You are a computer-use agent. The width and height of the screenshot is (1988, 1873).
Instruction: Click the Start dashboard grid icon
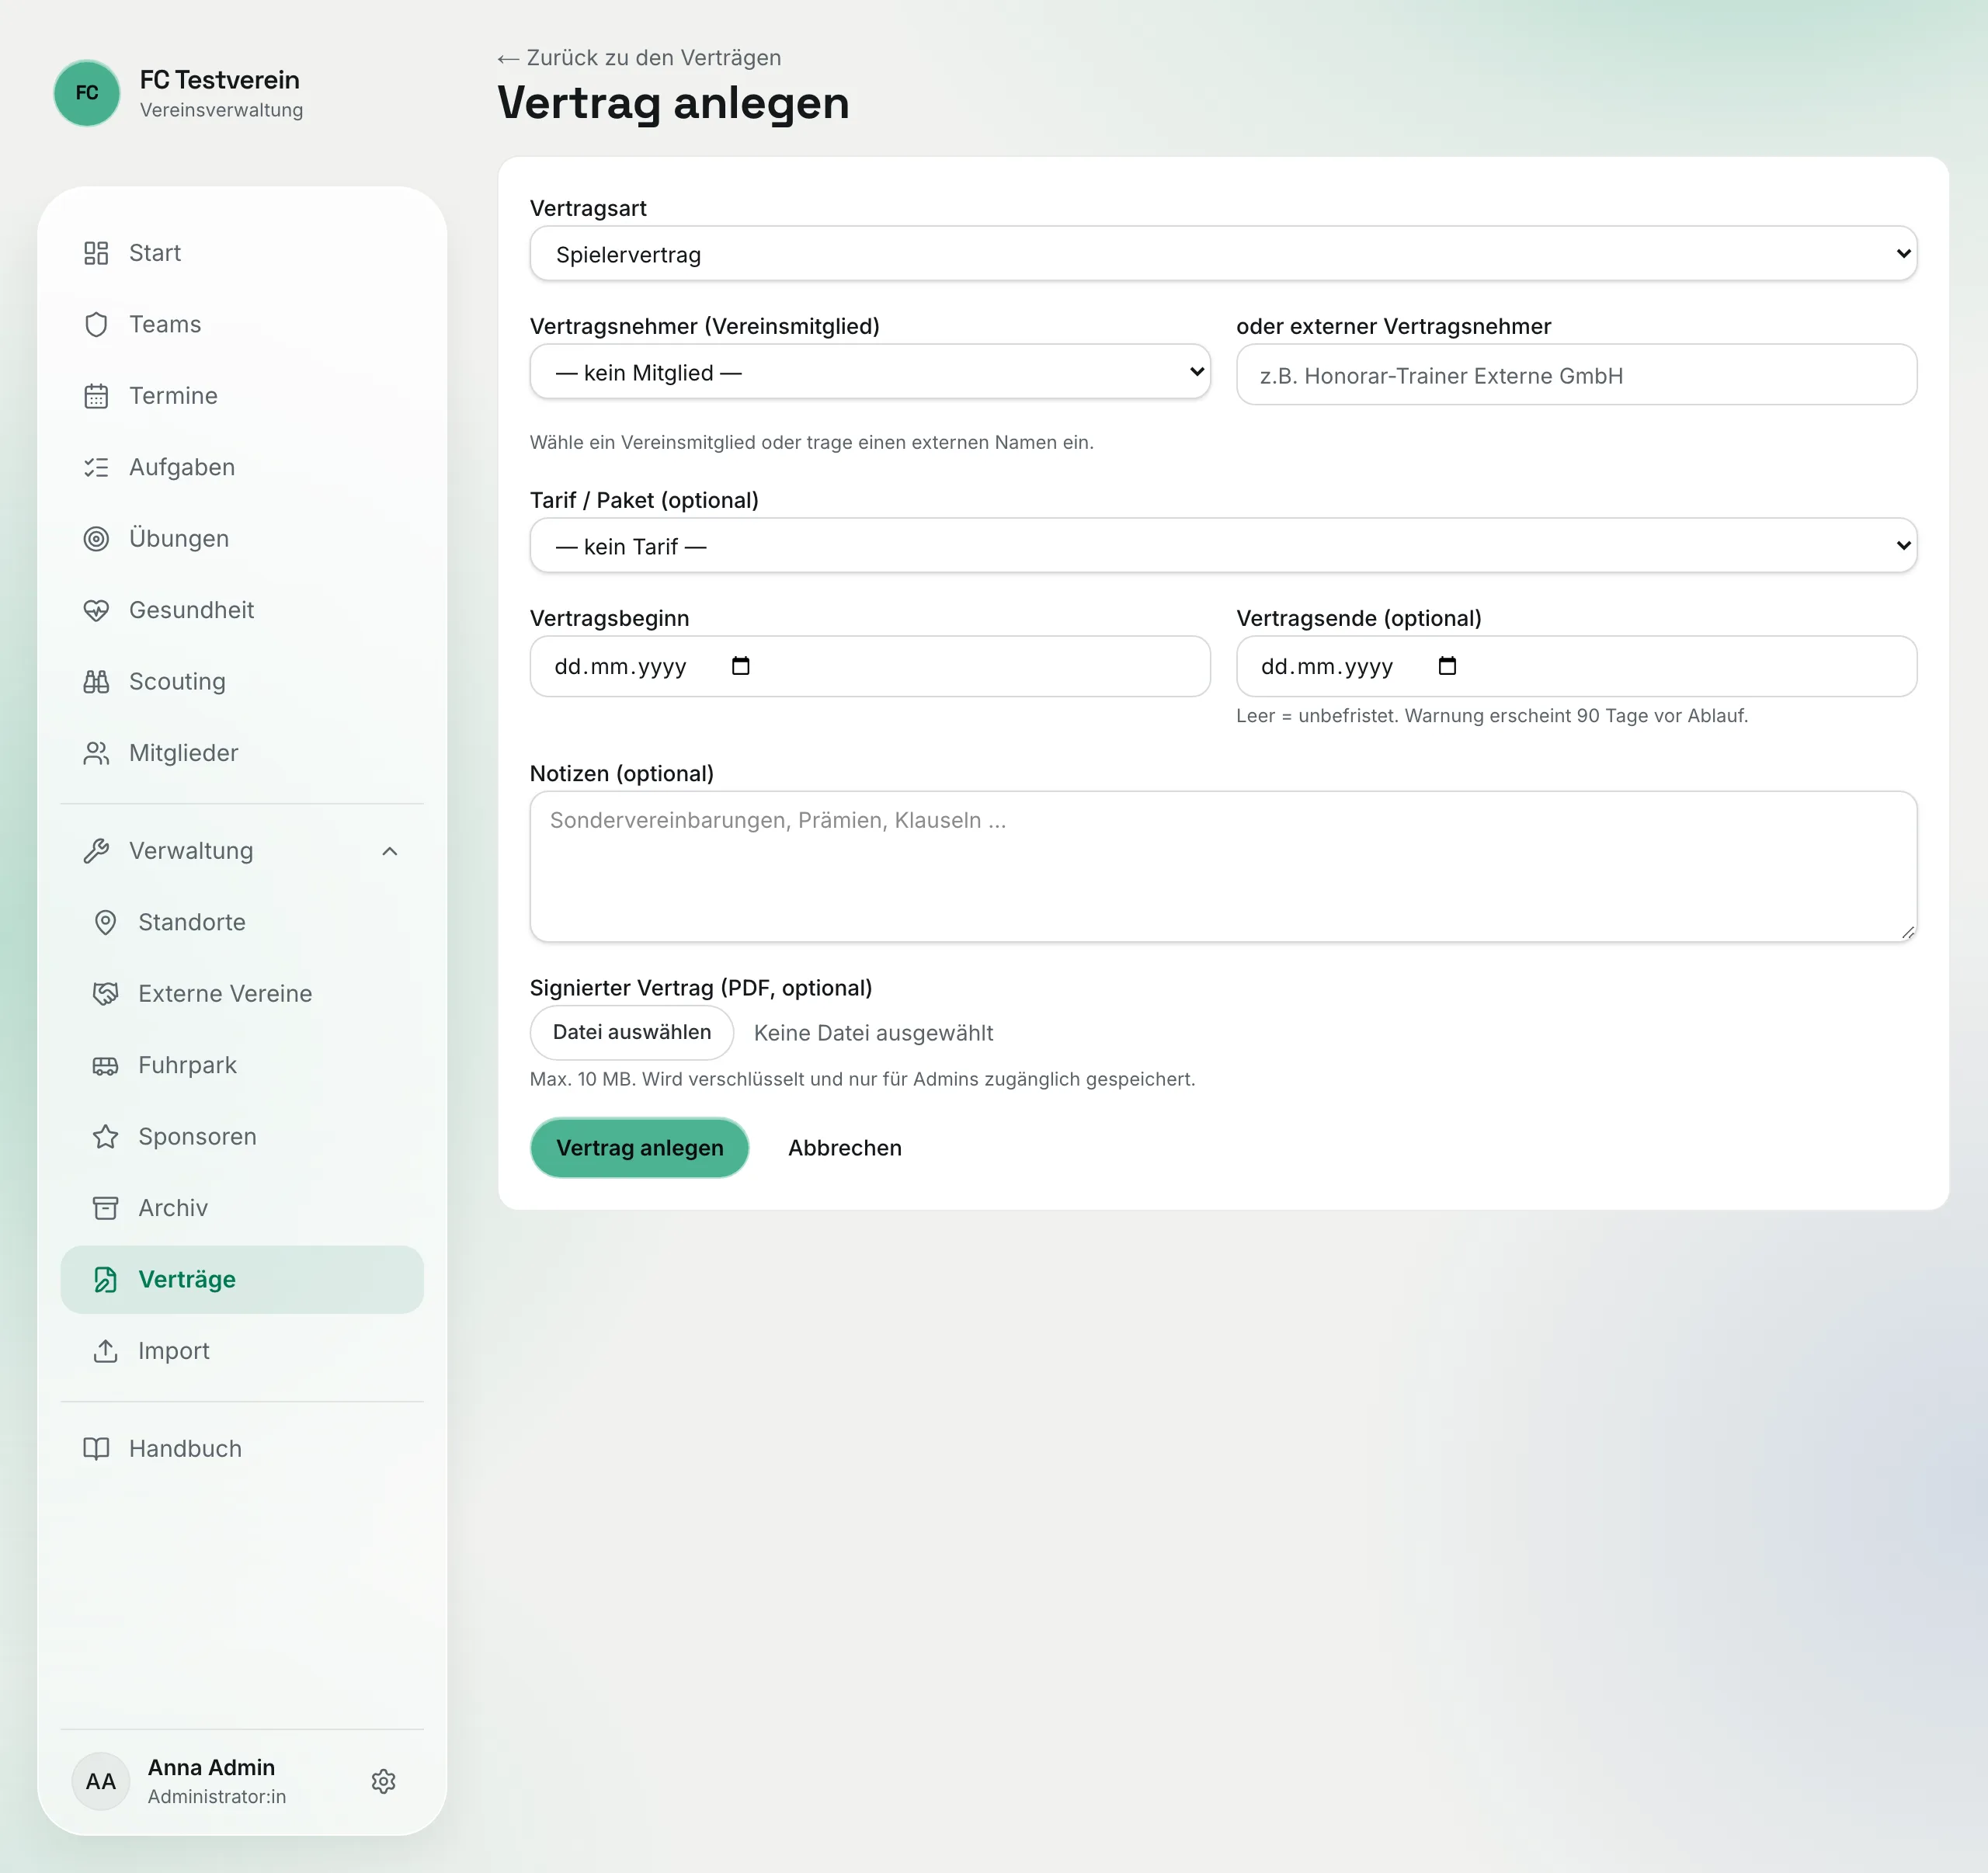click(x=96, y=253)
